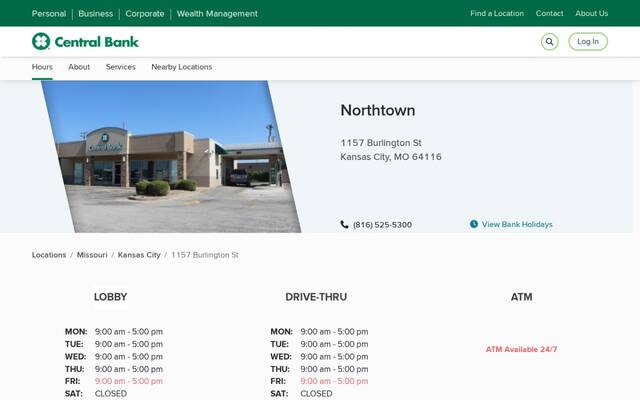Go to Missouri breadcrumb
The width and height of the screenshot is (640, 400).
pyautogui.click(x=92, y=255)
